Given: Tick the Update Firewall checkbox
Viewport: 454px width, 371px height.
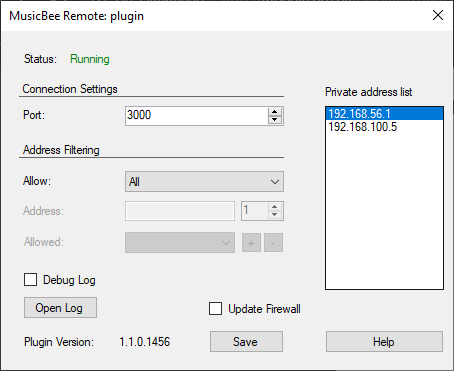Looking at the screenshot, I should (x=215, y=308).
